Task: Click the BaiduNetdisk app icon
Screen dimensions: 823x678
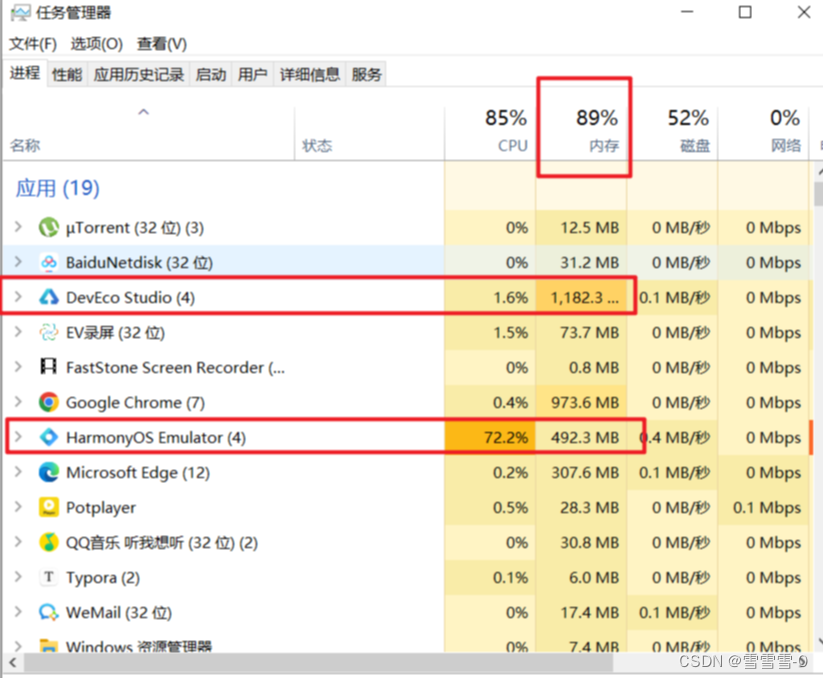Action: tap(48, 262)
